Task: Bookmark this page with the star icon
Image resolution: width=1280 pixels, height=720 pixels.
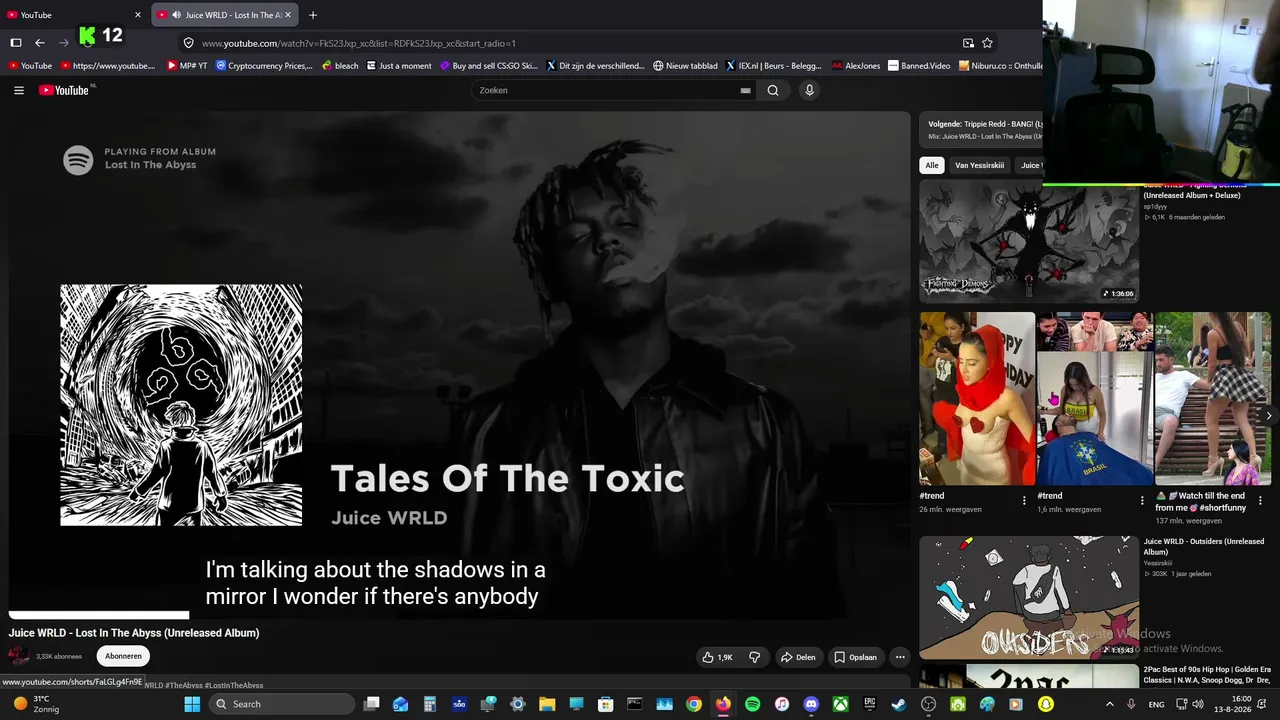Action: pyautogui.click(x=987, y=43)
